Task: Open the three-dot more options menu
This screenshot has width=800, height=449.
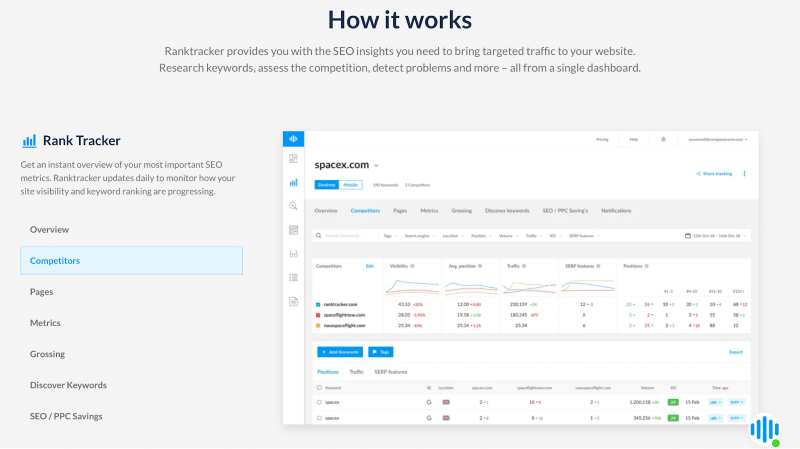Action: (x=744, y=173)
